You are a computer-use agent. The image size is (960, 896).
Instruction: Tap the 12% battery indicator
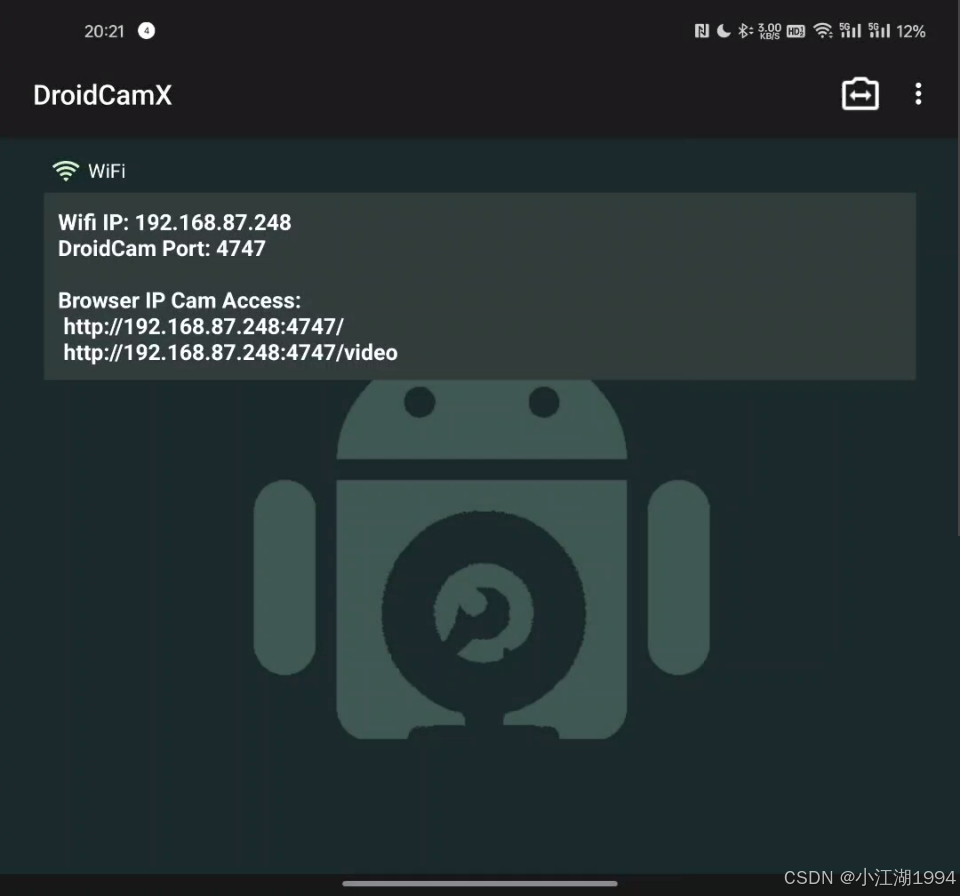click(x=910, y=31)
